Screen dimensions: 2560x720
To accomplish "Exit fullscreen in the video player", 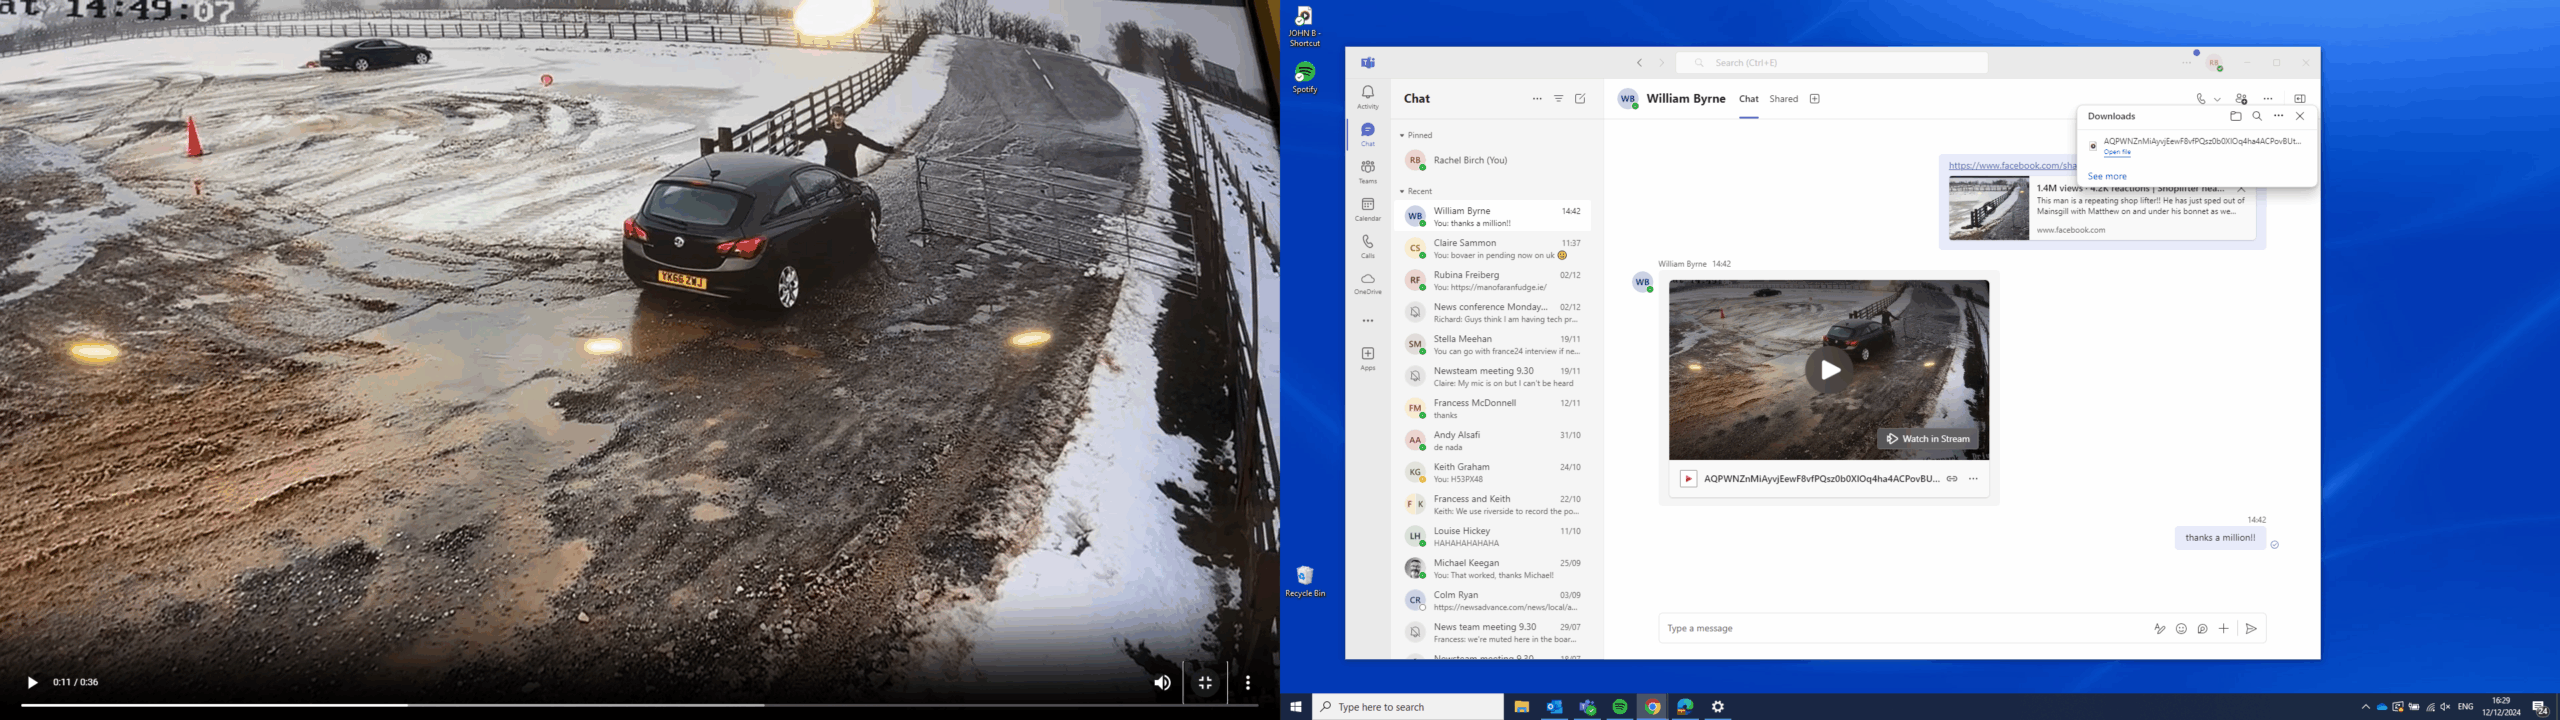I will pos(1205,683).
